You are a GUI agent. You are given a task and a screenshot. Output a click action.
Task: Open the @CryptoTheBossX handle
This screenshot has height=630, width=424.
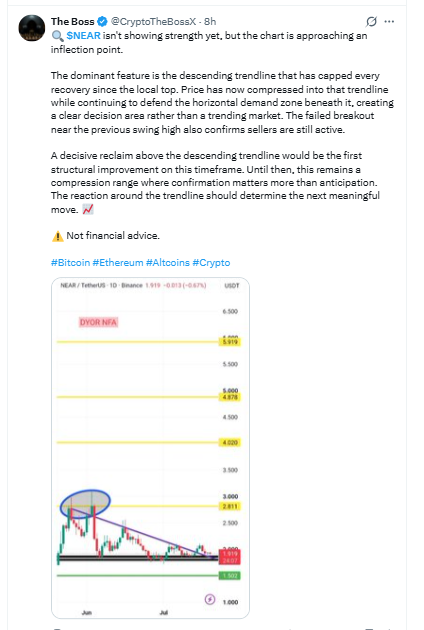pos(153,21)
